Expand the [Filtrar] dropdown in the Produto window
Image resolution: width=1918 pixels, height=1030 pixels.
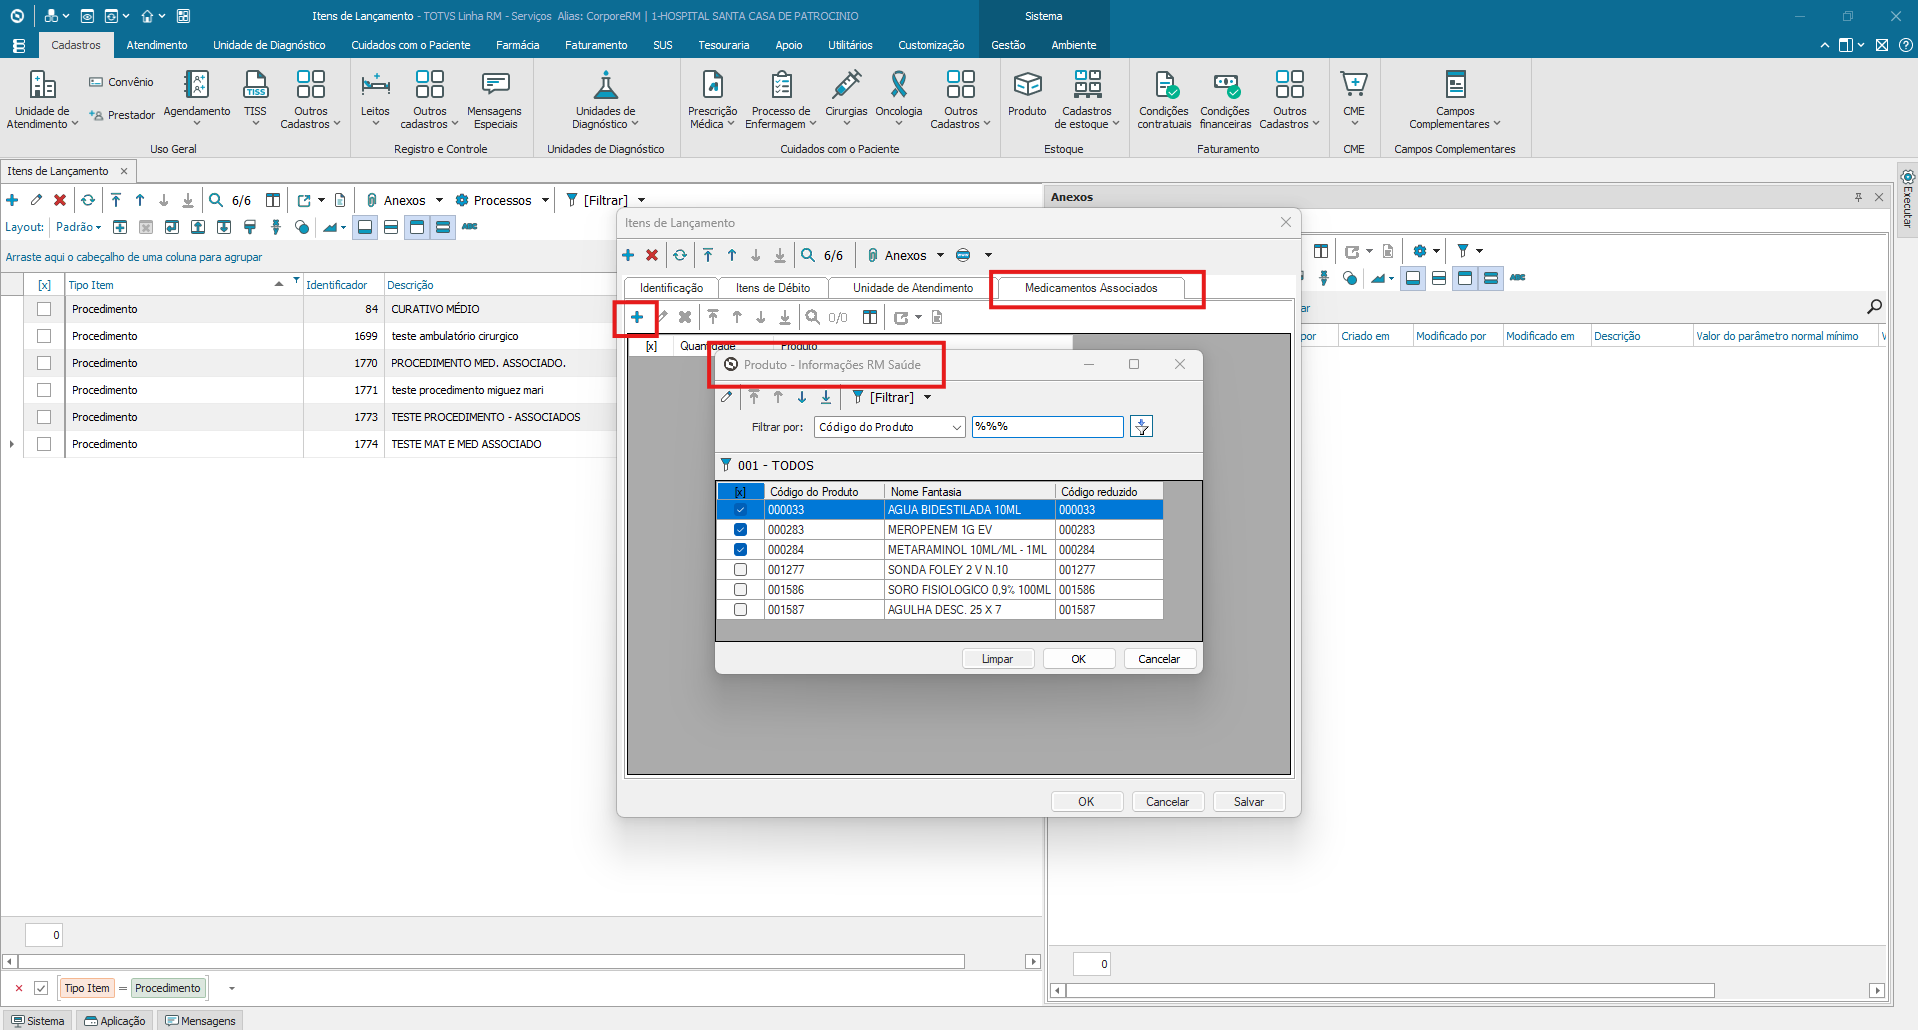coord(928,397)
